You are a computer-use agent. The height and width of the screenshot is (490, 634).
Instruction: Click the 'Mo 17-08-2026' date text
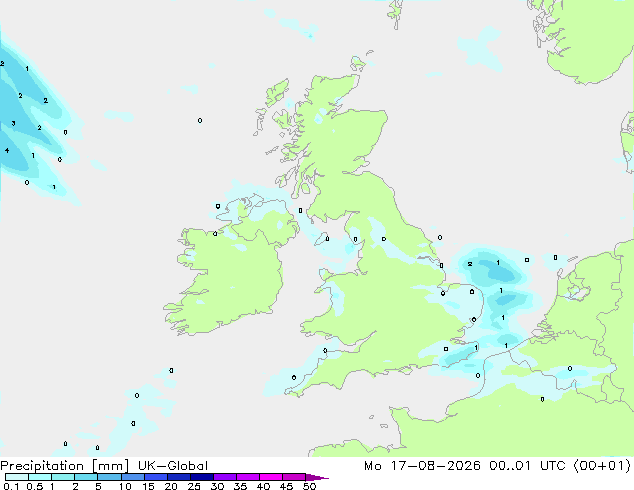point(422,466)
